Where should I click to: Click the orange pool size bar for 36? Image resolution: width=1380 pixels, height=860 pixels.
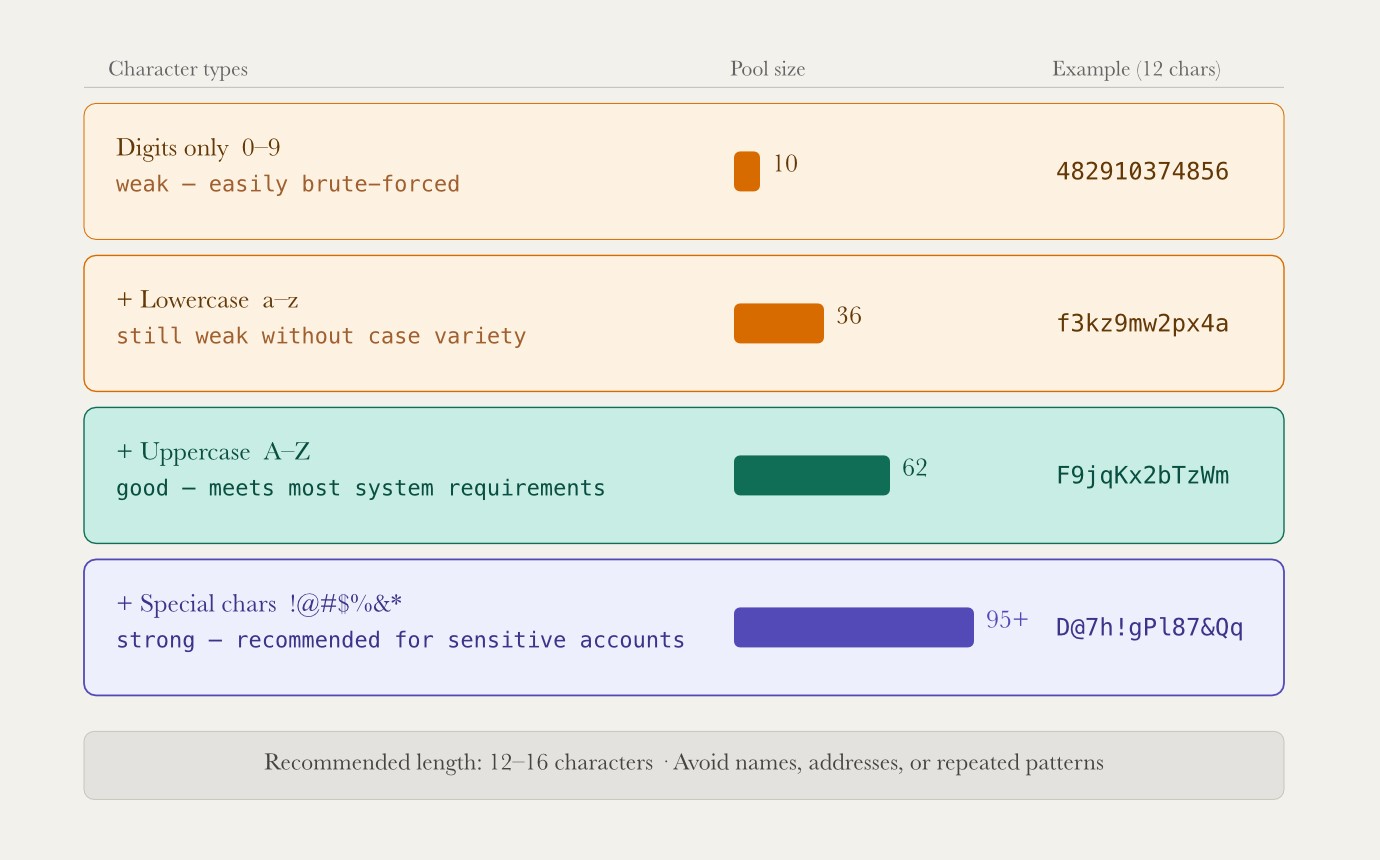click(x=779, y=323)
